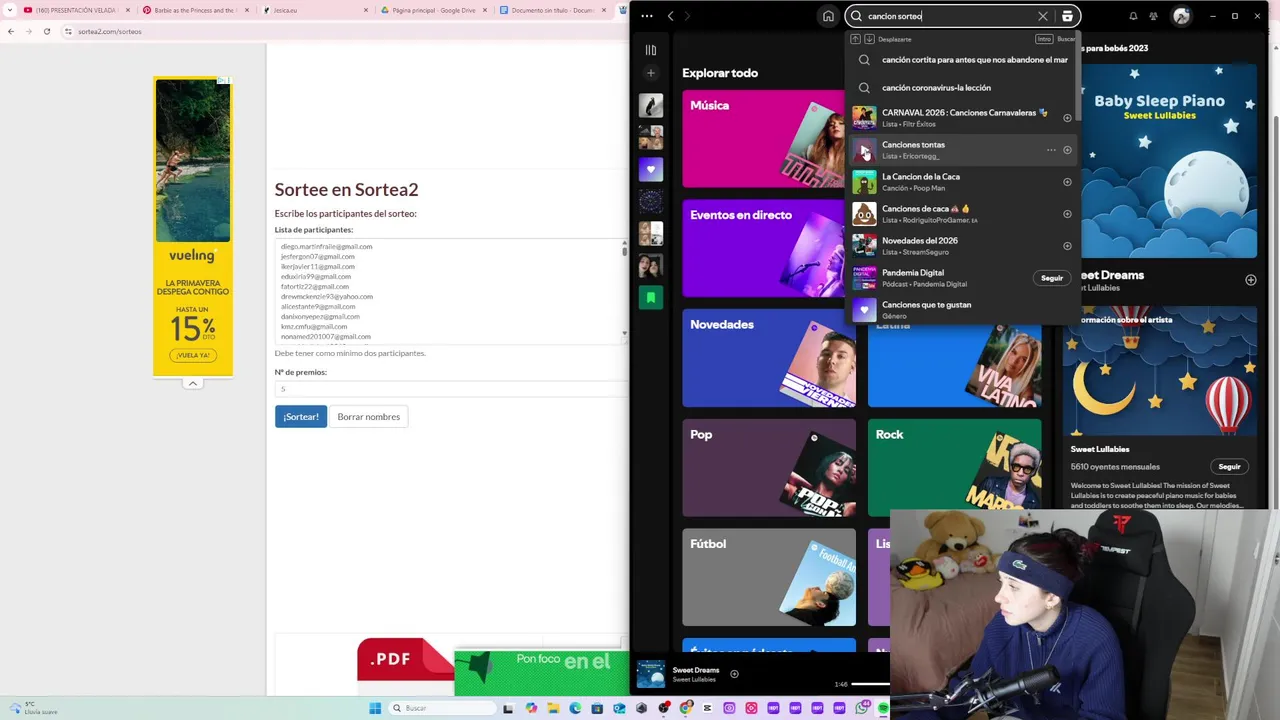Screen dimensions: 1280x720
Task: Open the Música browse category card
Action: click(x=764, y=139)
